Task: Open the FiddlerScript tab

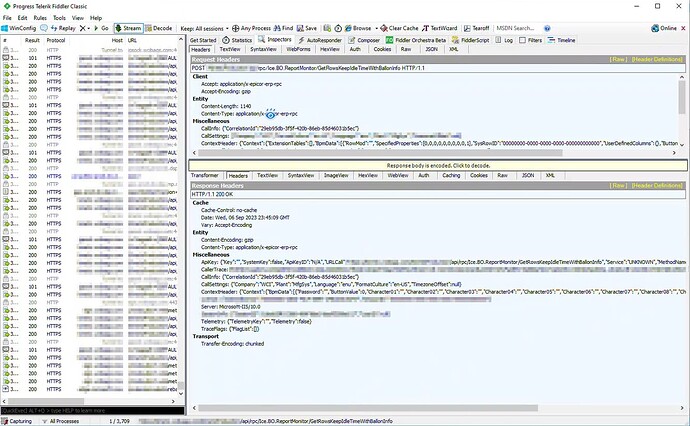Action: coord(470,40)
